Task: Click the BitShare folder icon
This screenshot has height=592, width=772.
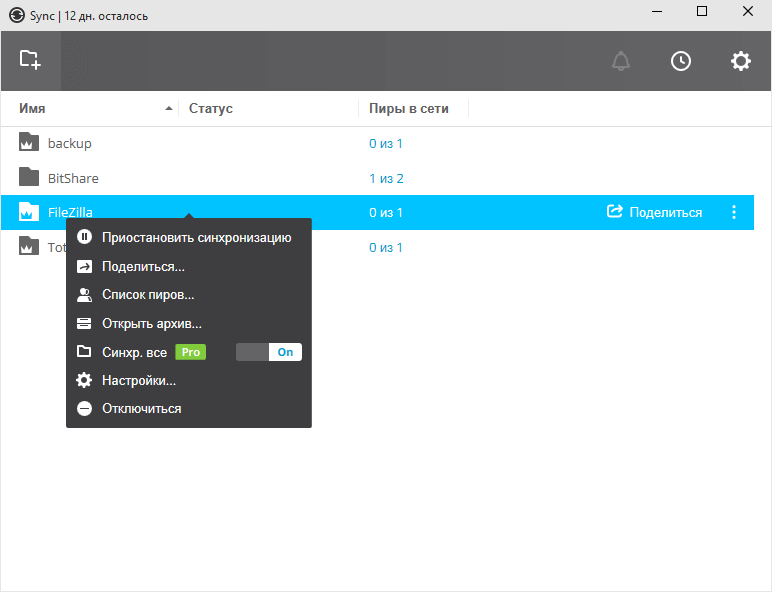Action: (29, 177)
